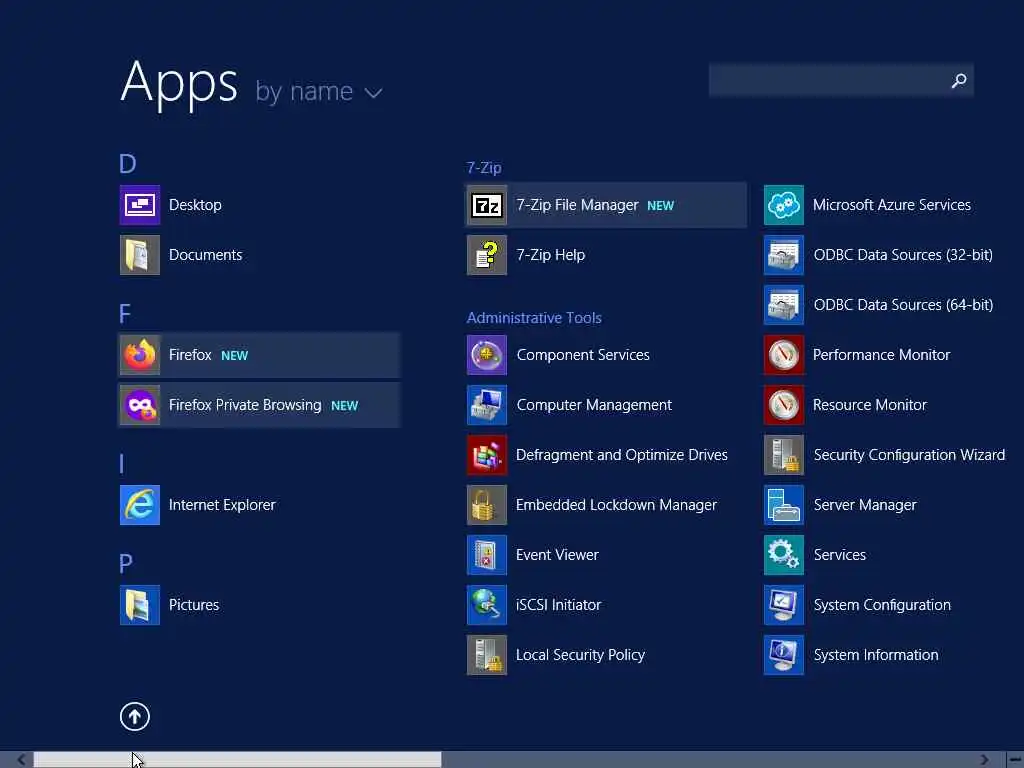Open the Pictures folder icon
1024x768 pixels.
(x=140, y=605)
